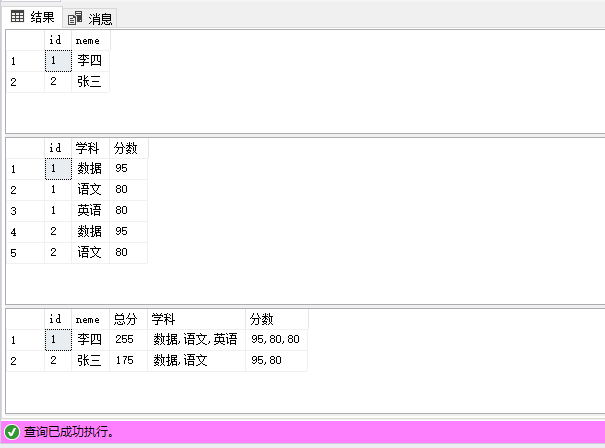Viewport: 605px width, 448px height.
Task: Click the message icon on the 消息 tab
Action: tap(75, 18)
